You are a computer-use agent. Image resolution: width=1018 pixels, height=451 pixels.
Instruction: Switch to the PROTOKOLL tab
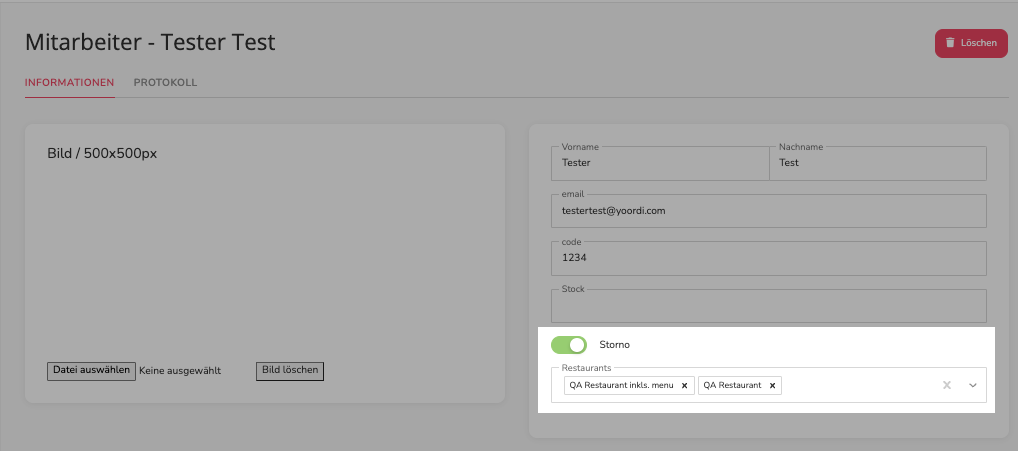(x=165, y=83)
